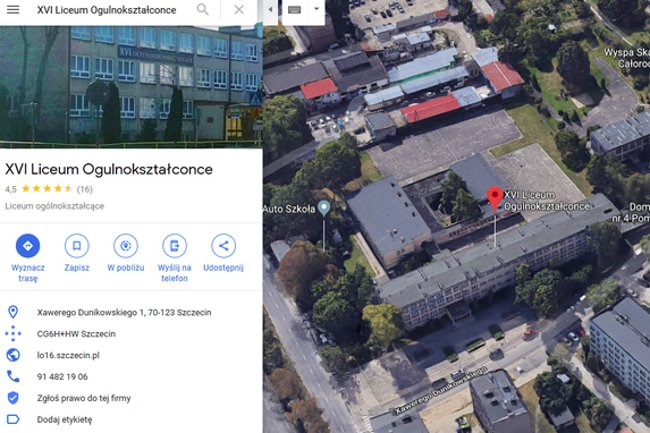The width and height of the screenshot is (650, 433).
Task: Click Zgłoś prawo do tej firmy
Action: pyautogui.click(x=84, y=398)
